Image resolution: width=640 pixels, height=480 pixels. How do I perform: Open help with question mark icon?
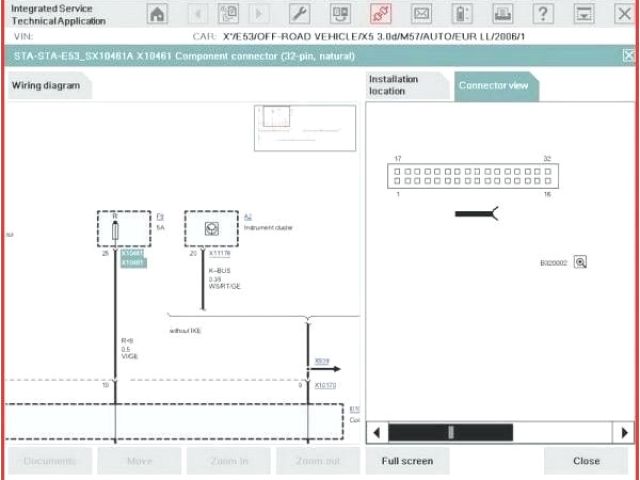pos(543,14)
